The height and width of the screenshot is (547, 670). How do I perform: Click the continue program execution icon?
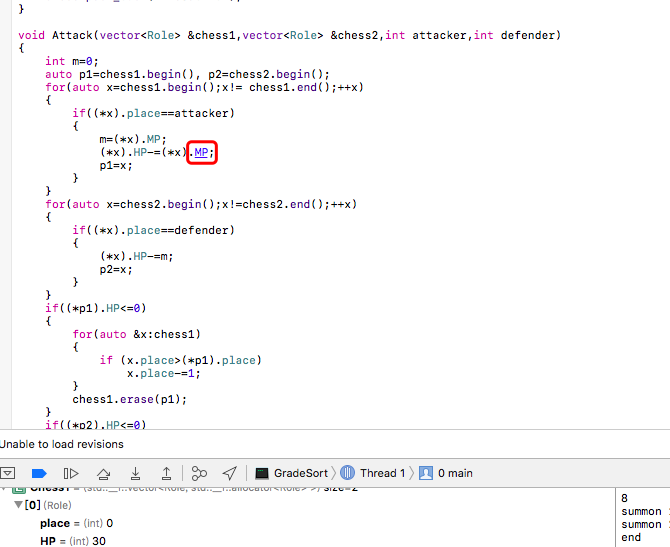[71, 473]
